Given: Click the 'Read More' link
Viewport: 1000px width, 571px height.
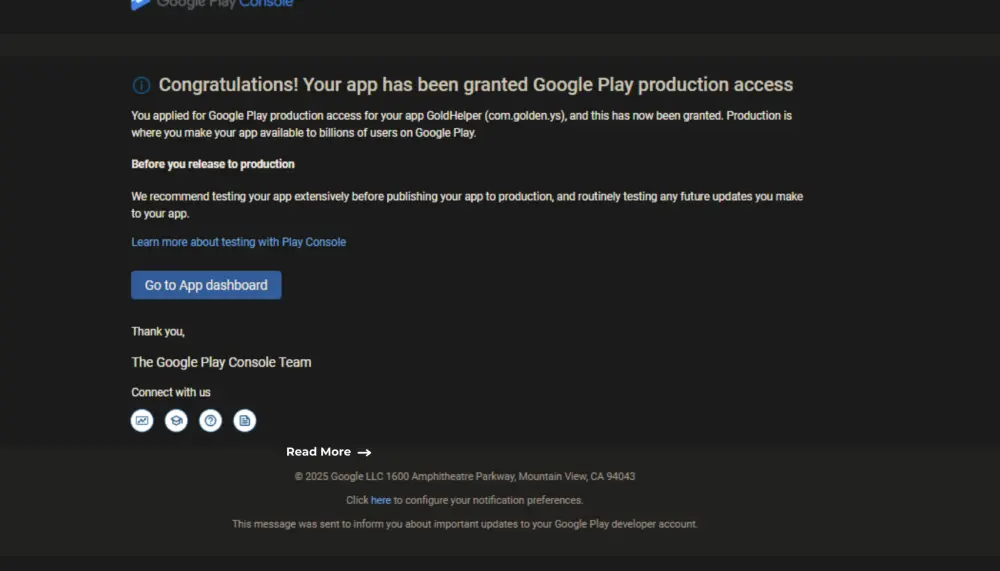Looking at the screenshot, I should pyautogui.click(x=328, y=452).
